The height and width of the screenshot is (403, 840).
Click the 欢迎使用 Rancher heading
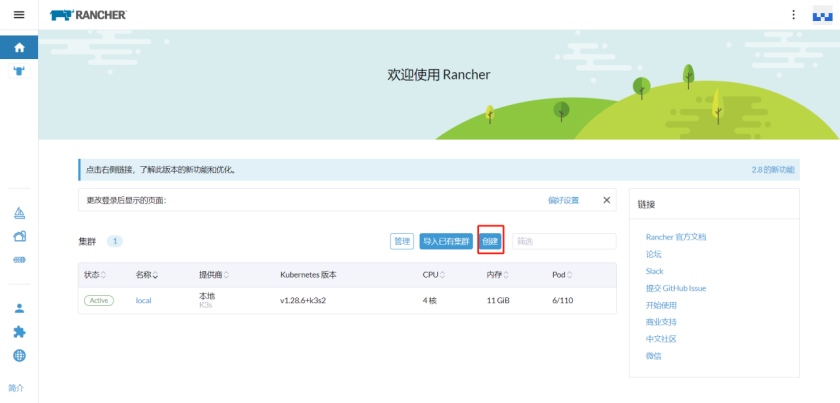click(439, 75)
